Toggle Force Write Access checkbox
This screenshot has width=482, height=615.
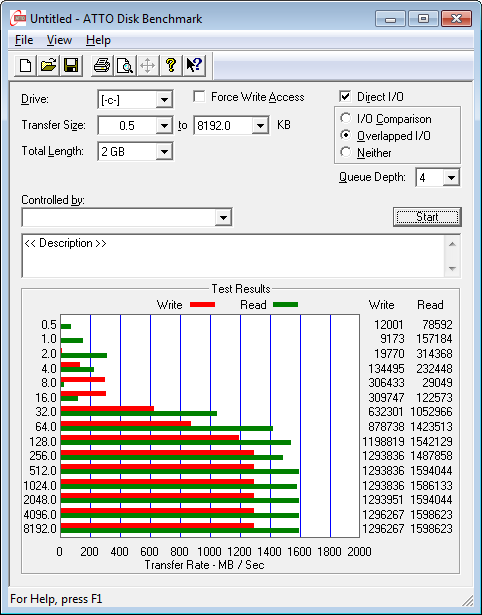coord(199,96)
